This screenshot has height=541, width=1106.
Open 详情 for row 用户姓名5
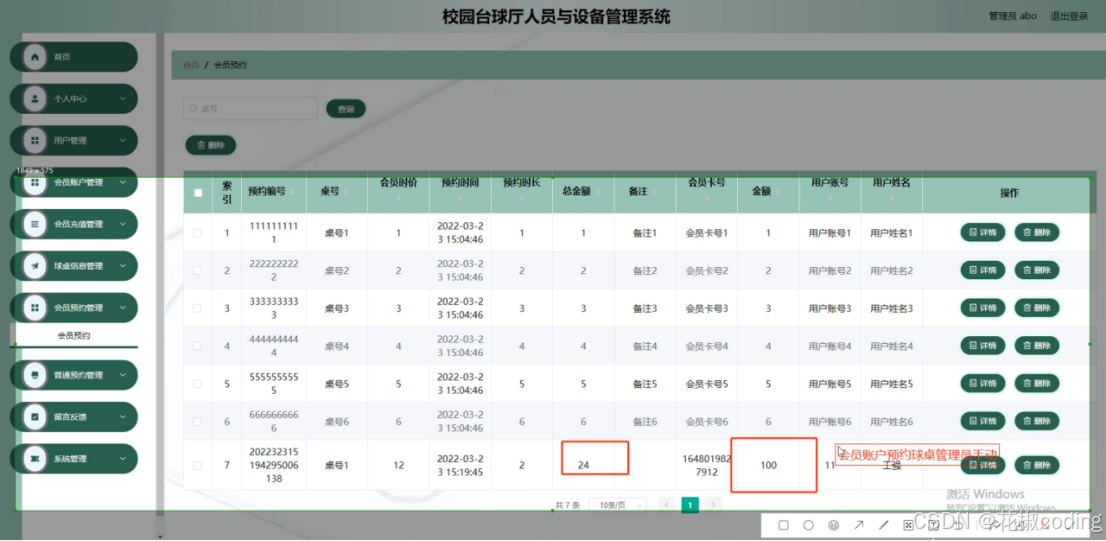coord(983,383)
